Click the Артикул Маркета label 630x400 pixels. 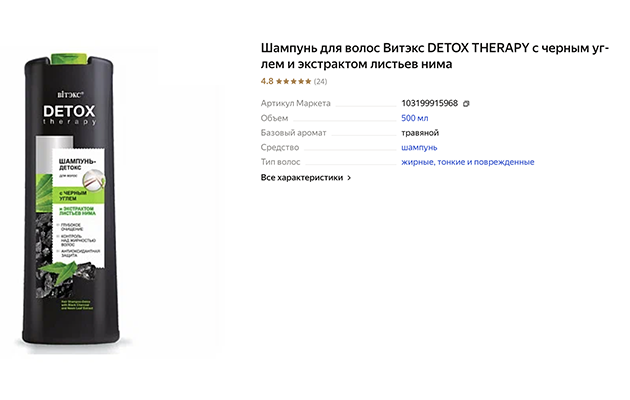pos(295,103)
